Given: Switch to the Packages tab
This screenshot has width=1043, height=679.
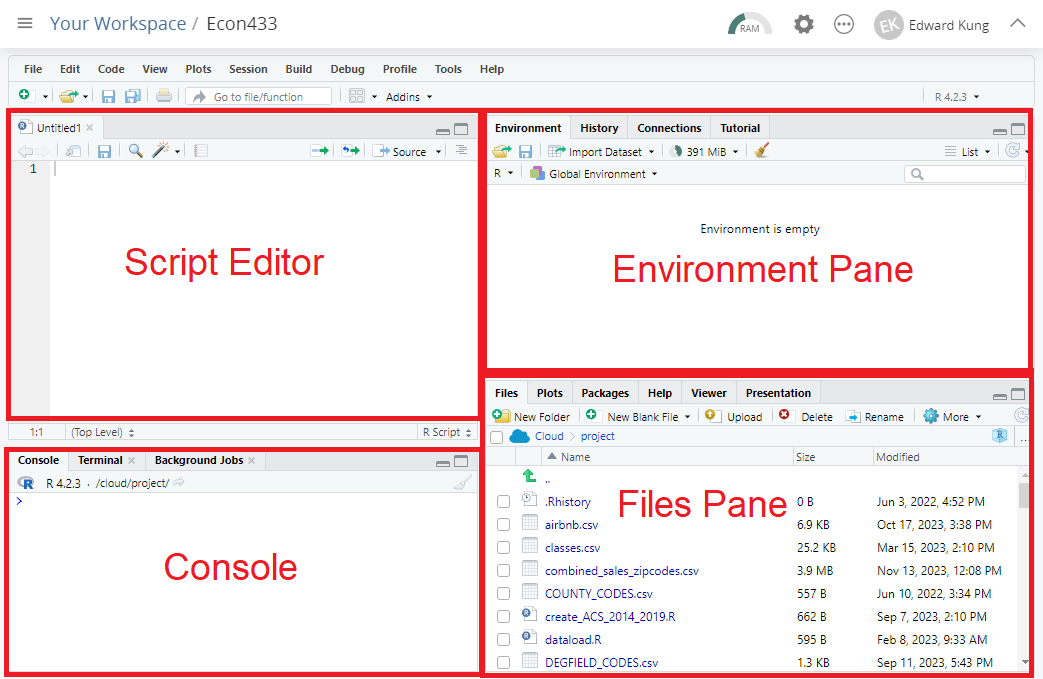Looking at the screenshot, I should pos(605,393).
